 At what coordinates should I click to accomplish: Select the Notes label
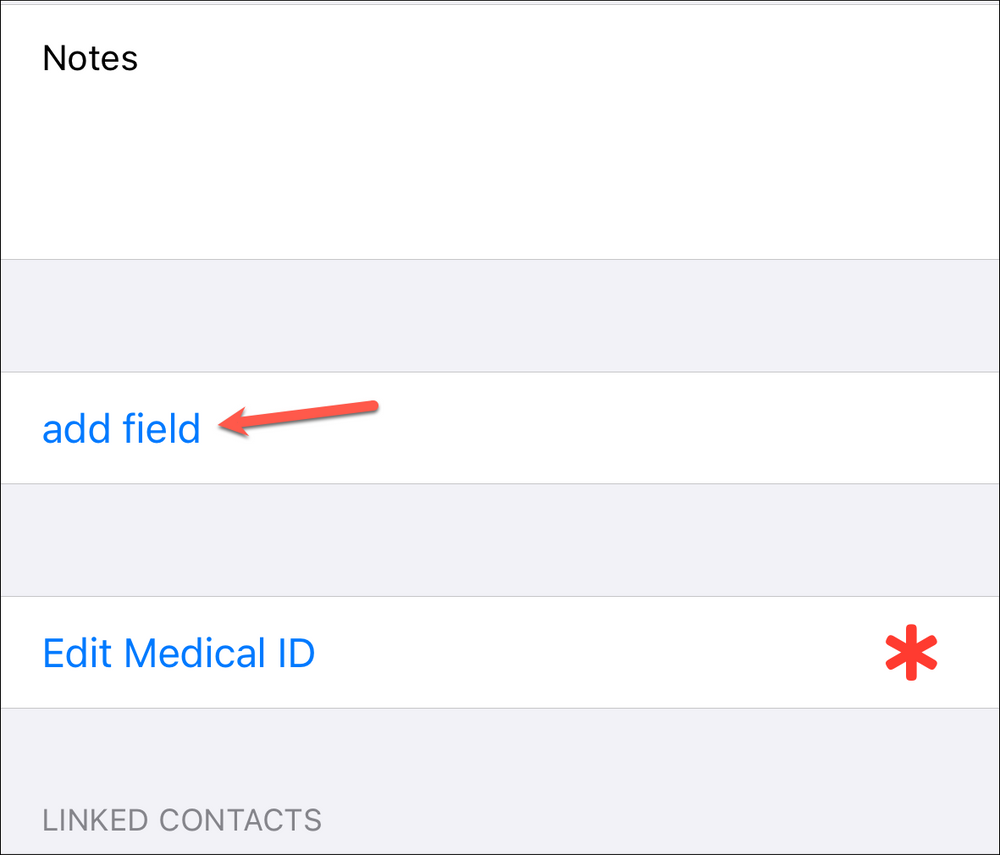click(x=89, y=58)
